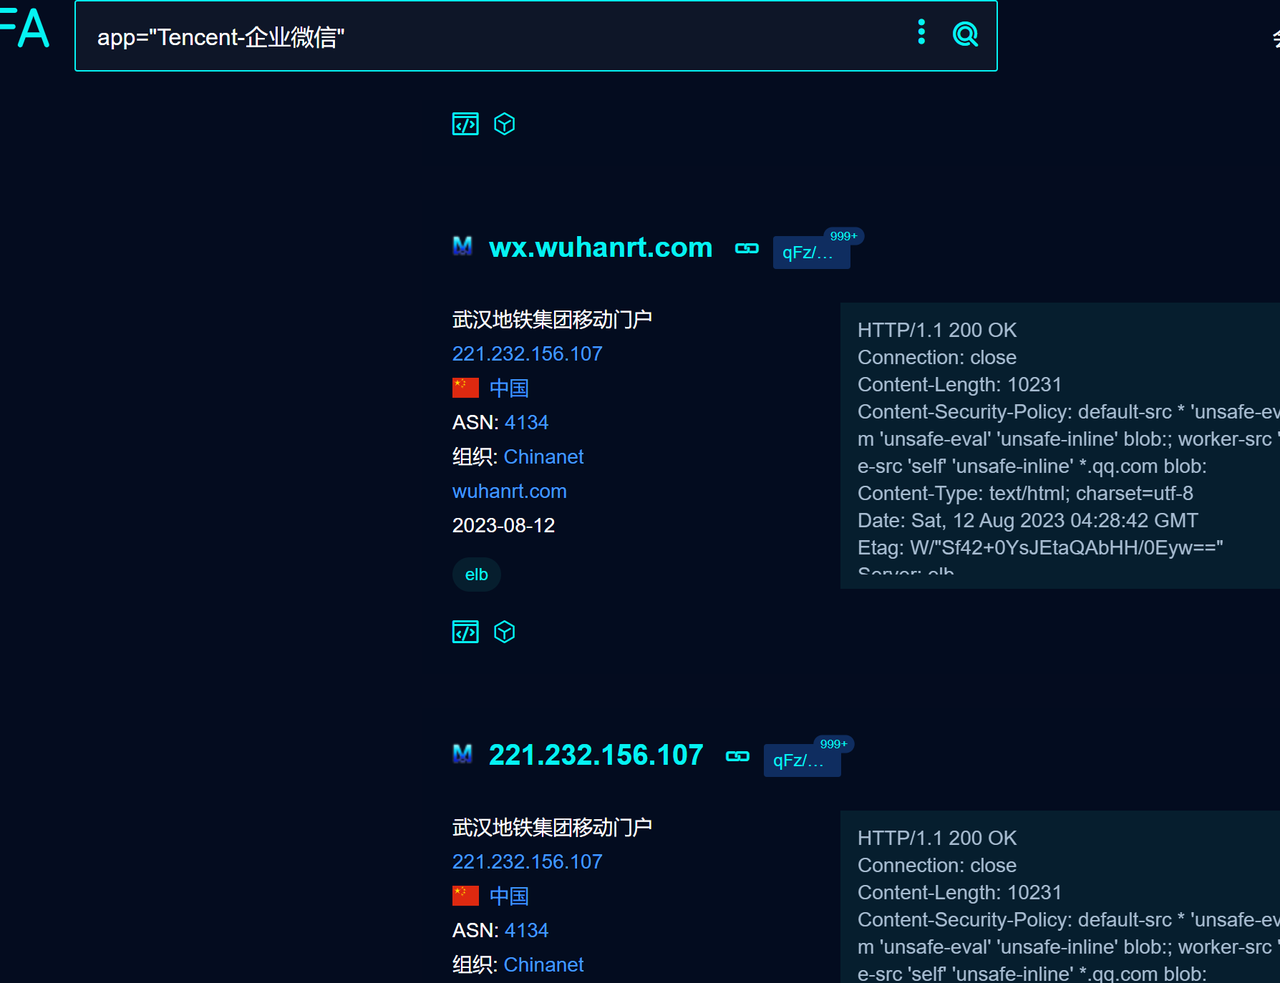Image resolution: width=1280 pixels, height=983 pixels.
Task: Open the wuhanrt.com domain link
Action: [x=509, y=491]
